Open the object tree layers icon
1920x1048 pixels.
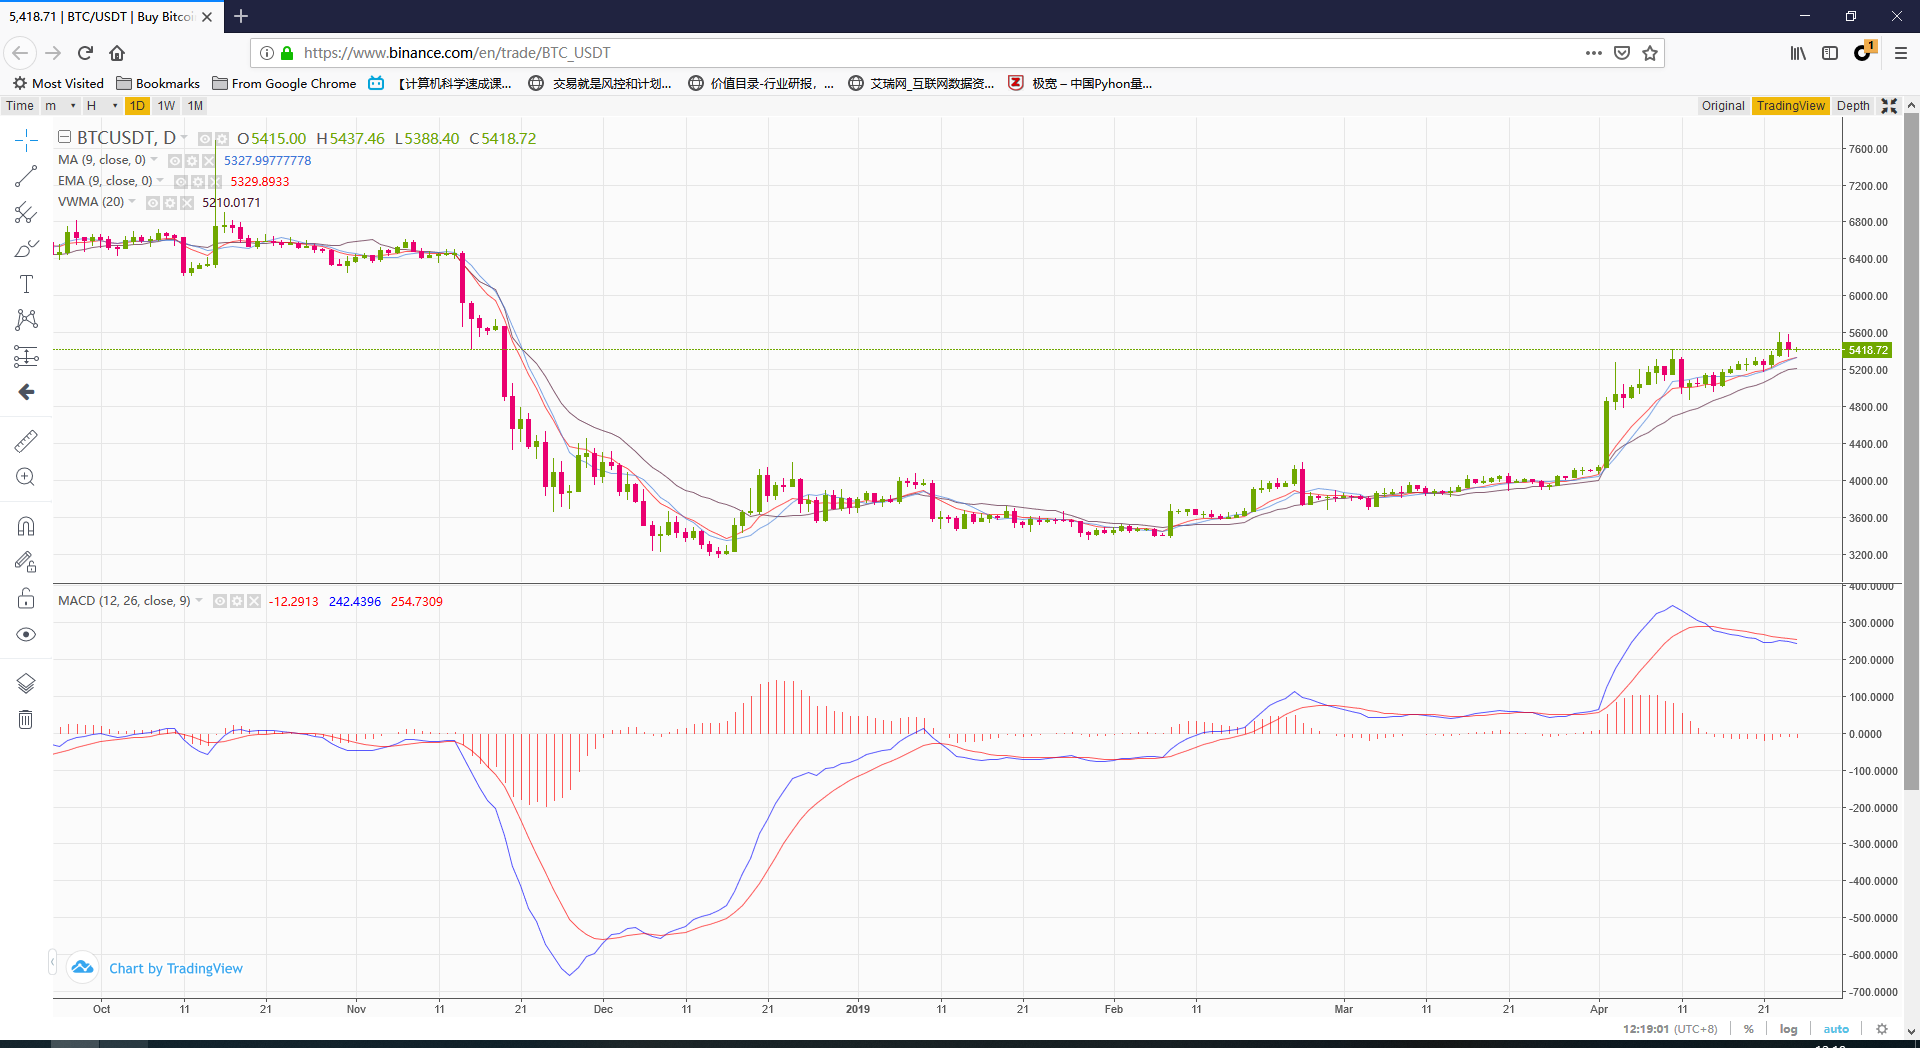26,683
